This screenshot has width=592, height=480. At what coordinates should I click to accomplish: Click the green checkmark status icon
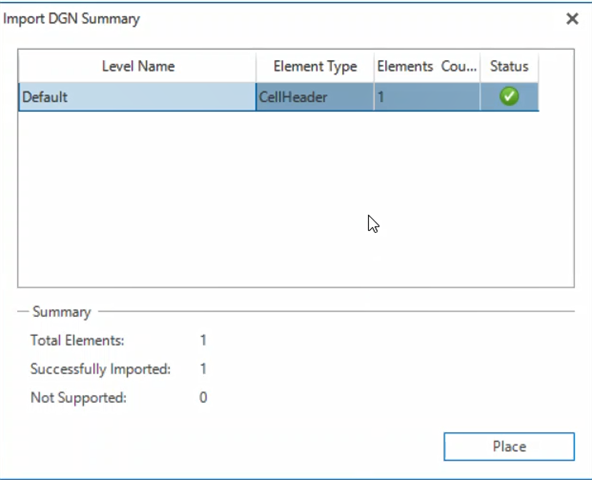coord(509,96)
